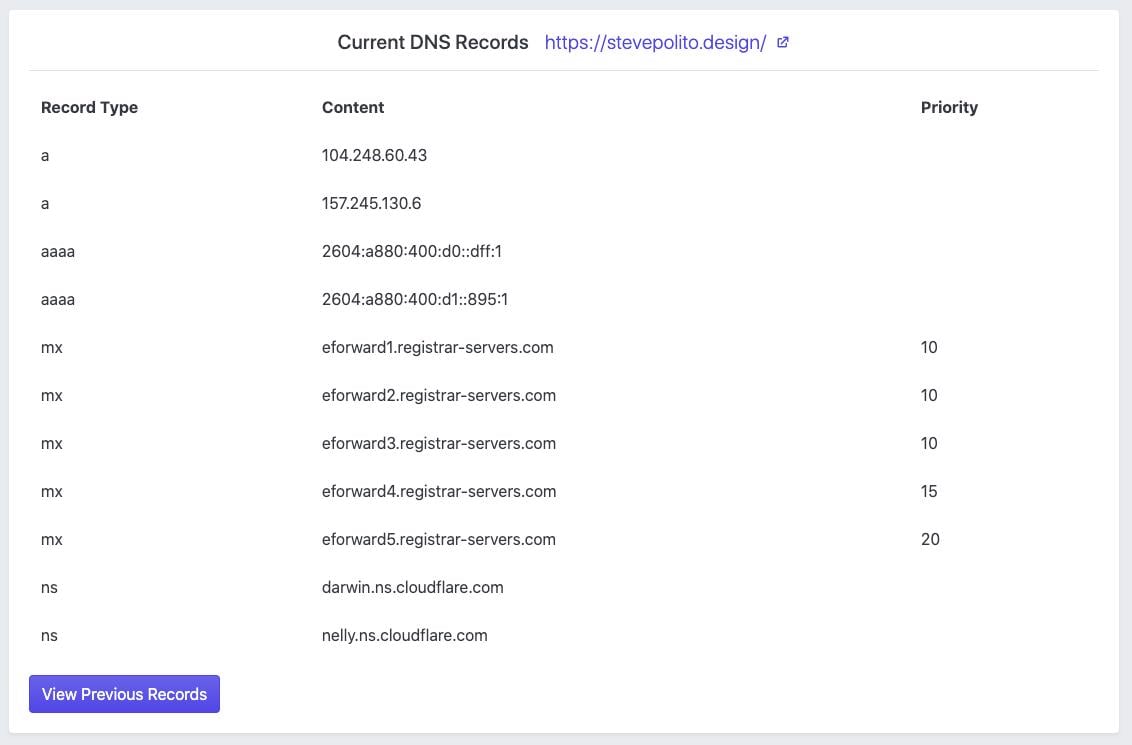The height and width of the screenshot is (745, 1132).
Task: Click the View Previous Records button
Action: click(x=124, y=694)
